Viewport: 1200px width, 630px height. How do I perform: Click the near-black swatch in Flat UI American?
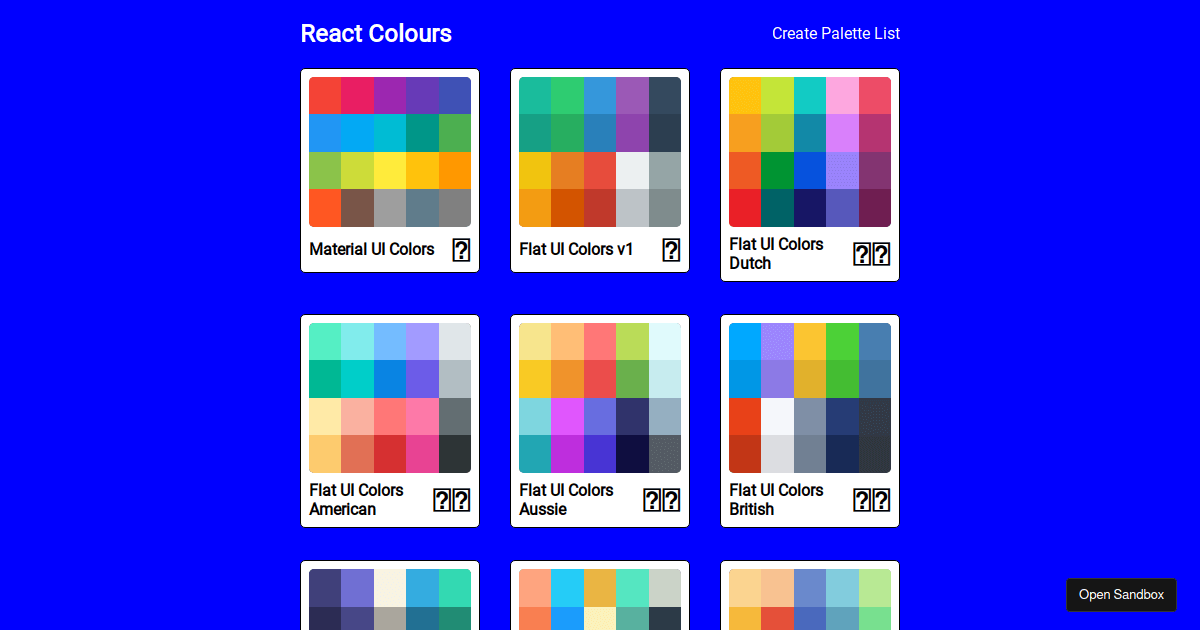[x=455, y=454]
